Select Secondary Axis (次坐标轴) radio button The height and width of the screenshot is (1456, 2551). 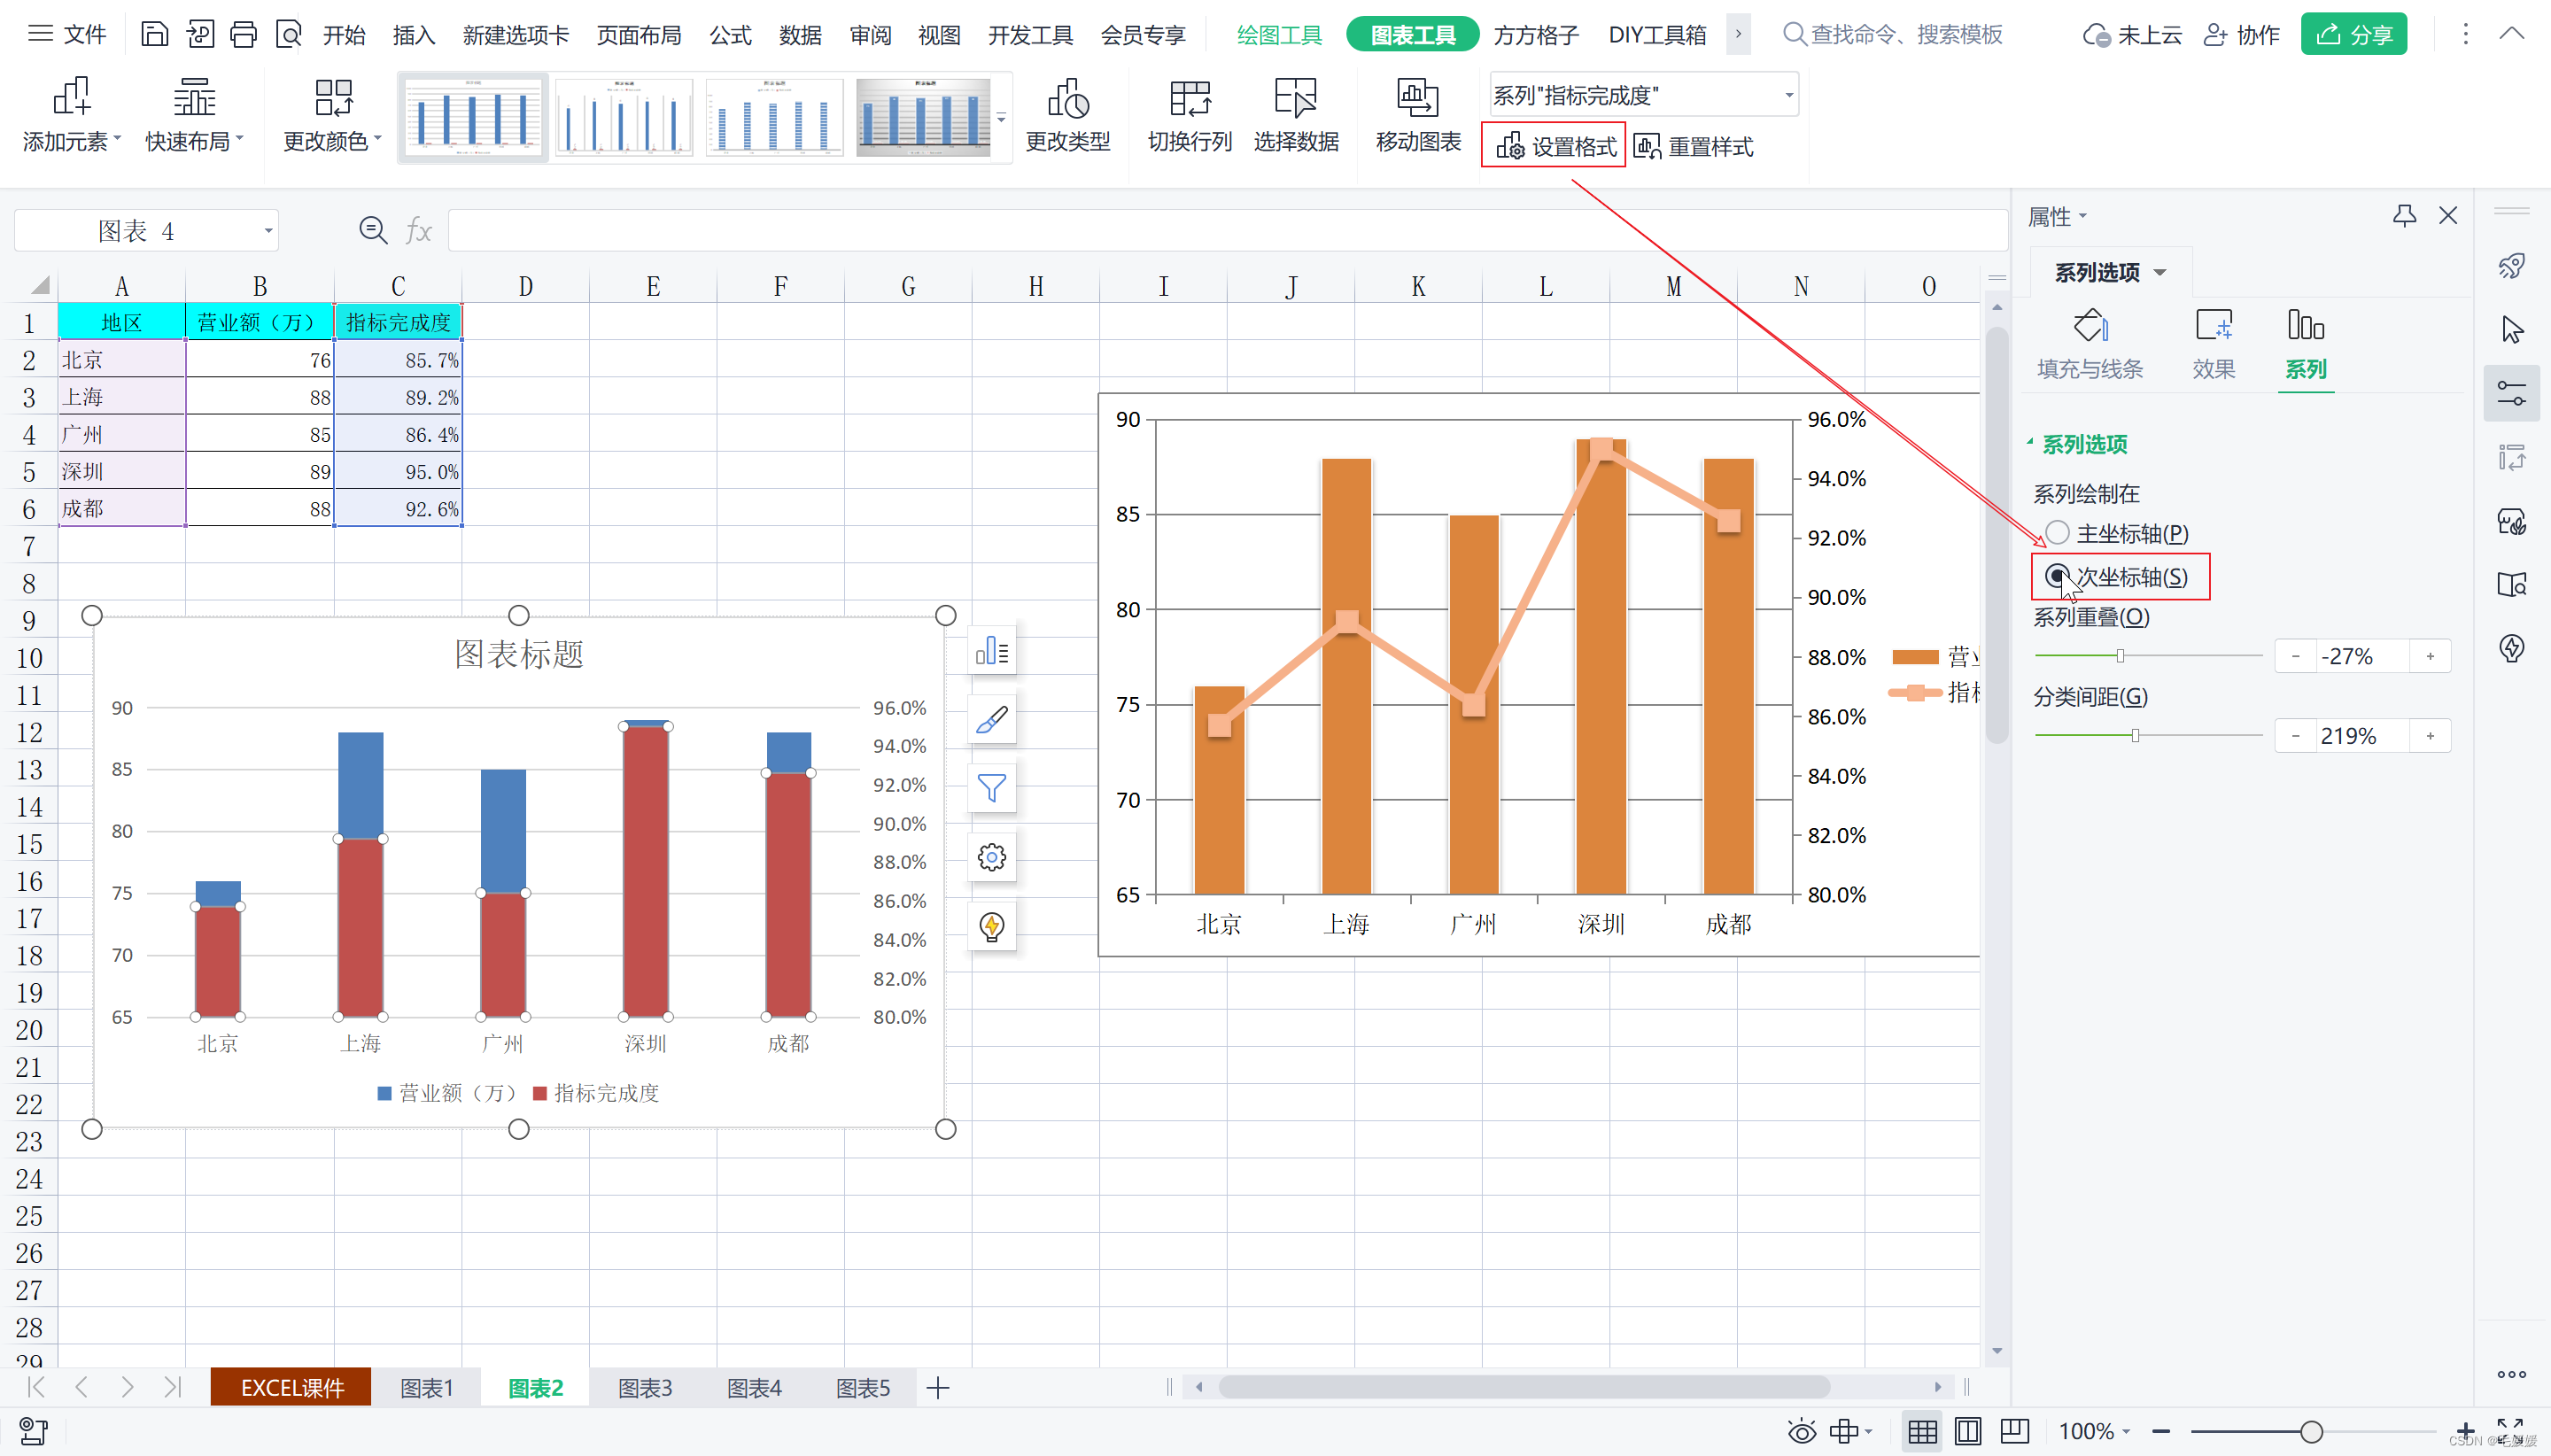2057,576
